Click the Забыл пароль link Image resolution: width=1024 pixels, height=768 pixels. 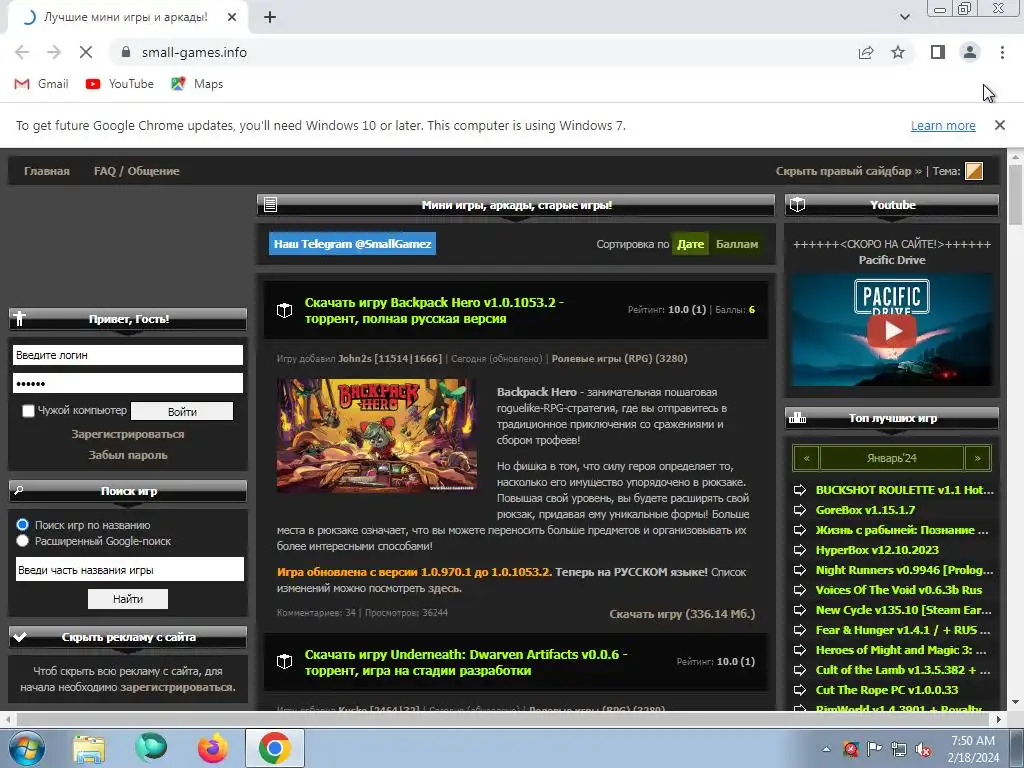point(128,455)
